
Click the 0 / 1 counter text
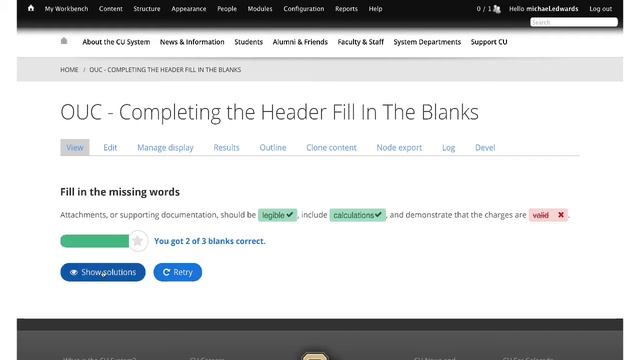(484, 9)
